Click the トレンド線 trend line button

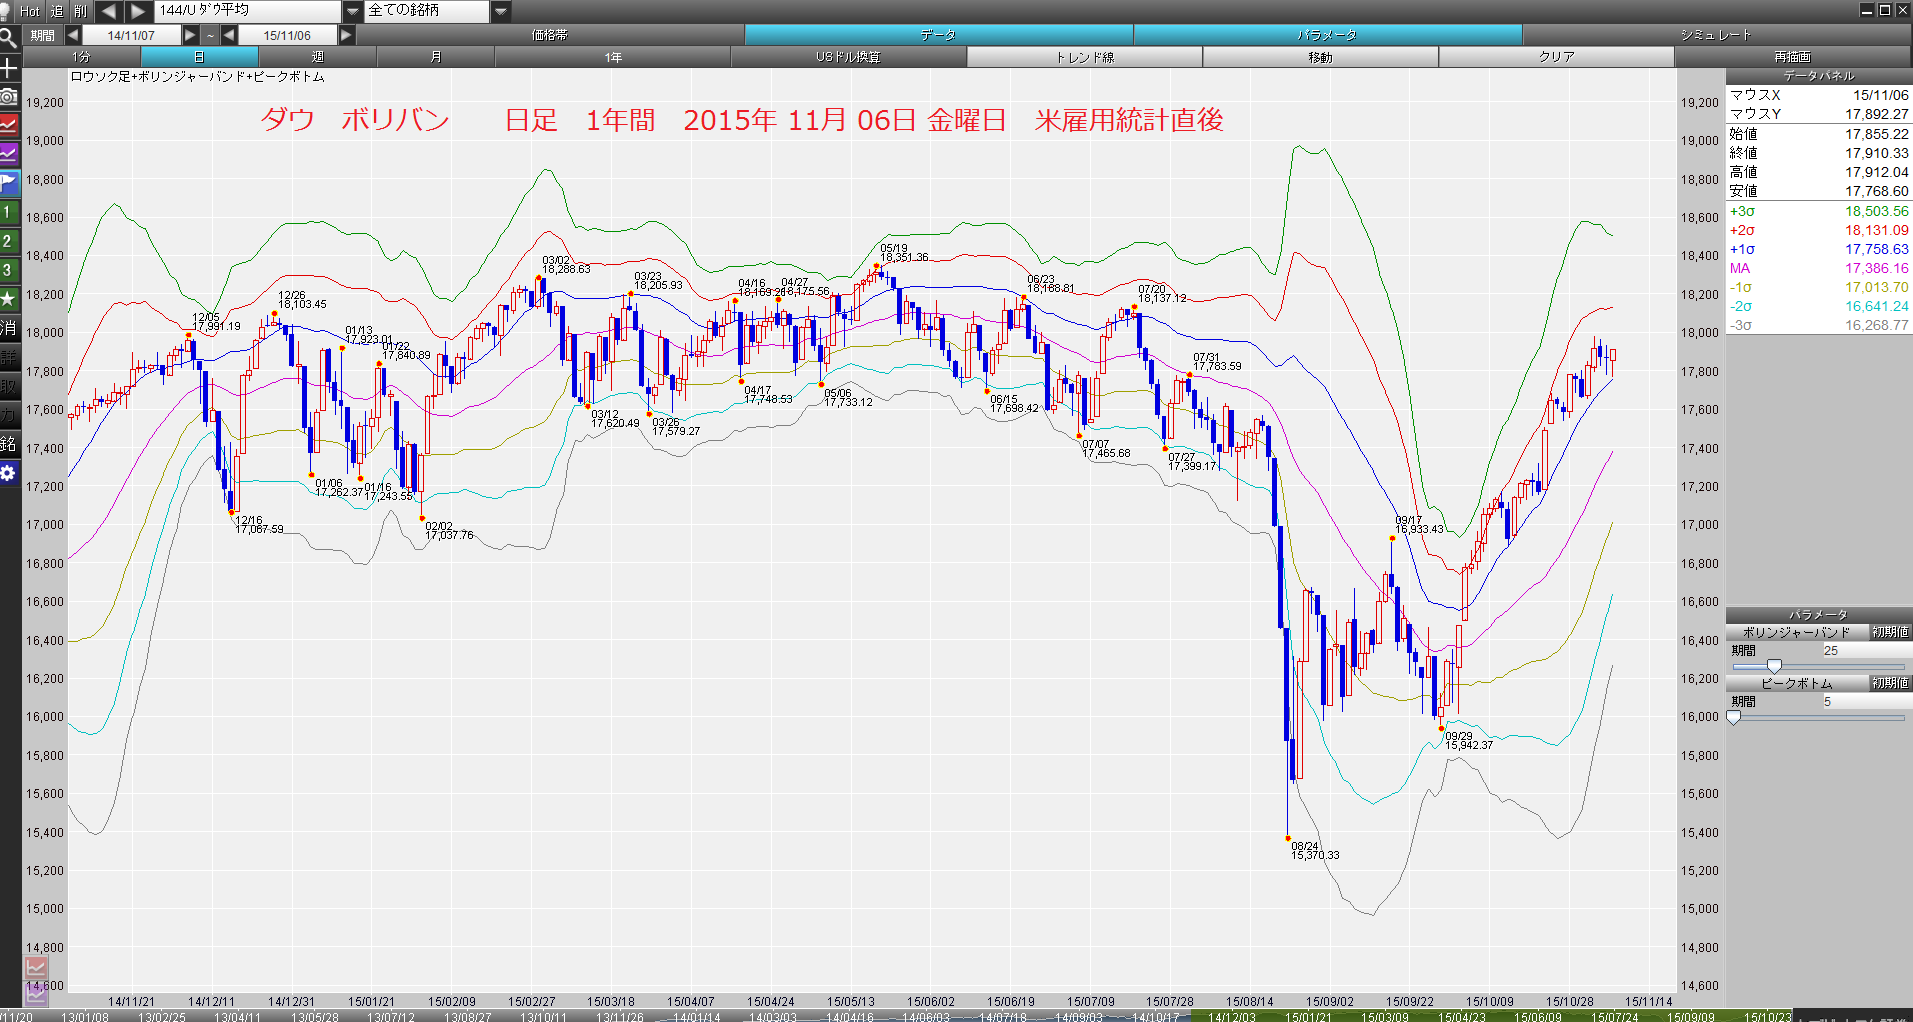1085,57
